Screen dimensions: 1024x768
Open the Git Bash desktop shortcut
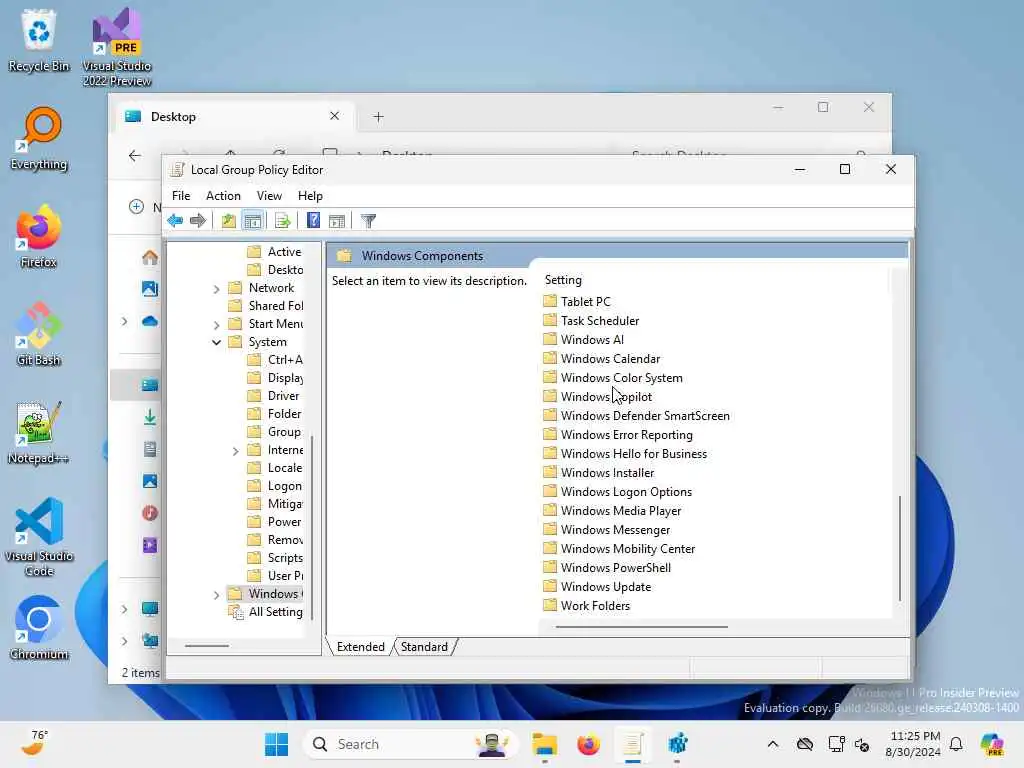[39, 334]
